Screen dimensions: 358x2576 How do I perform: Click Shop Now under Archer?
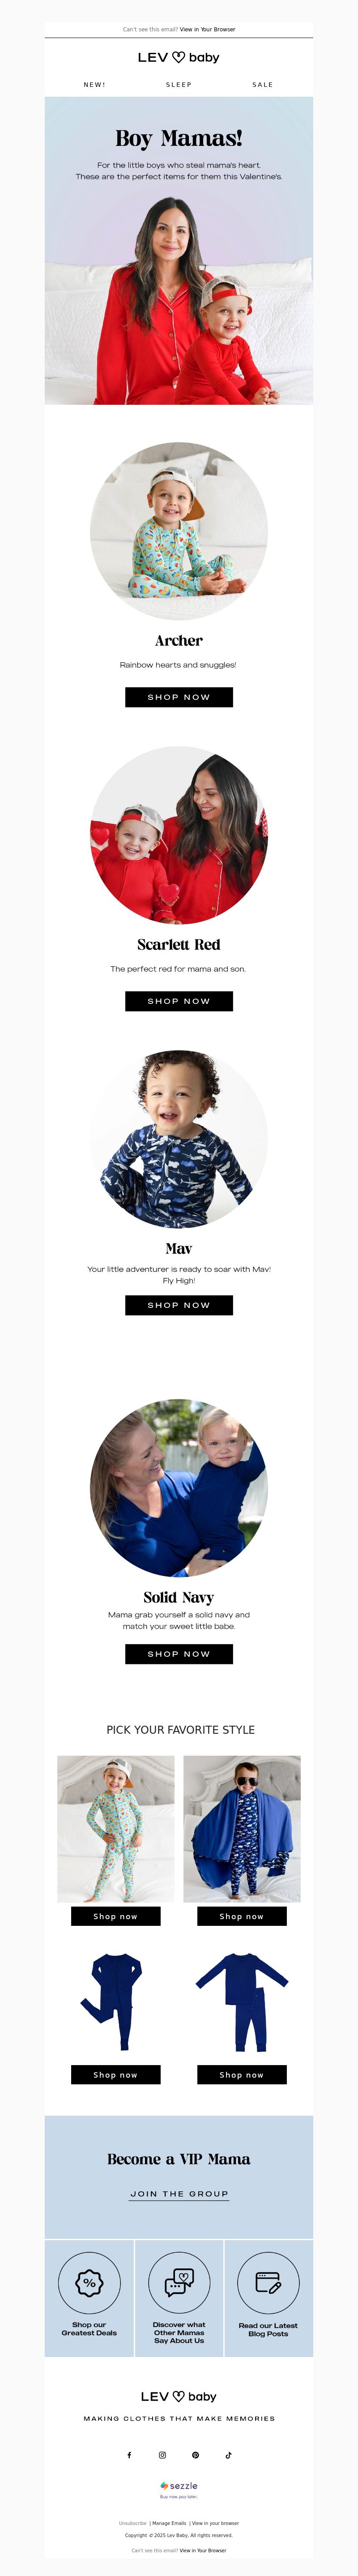click(x=179, y=697)
